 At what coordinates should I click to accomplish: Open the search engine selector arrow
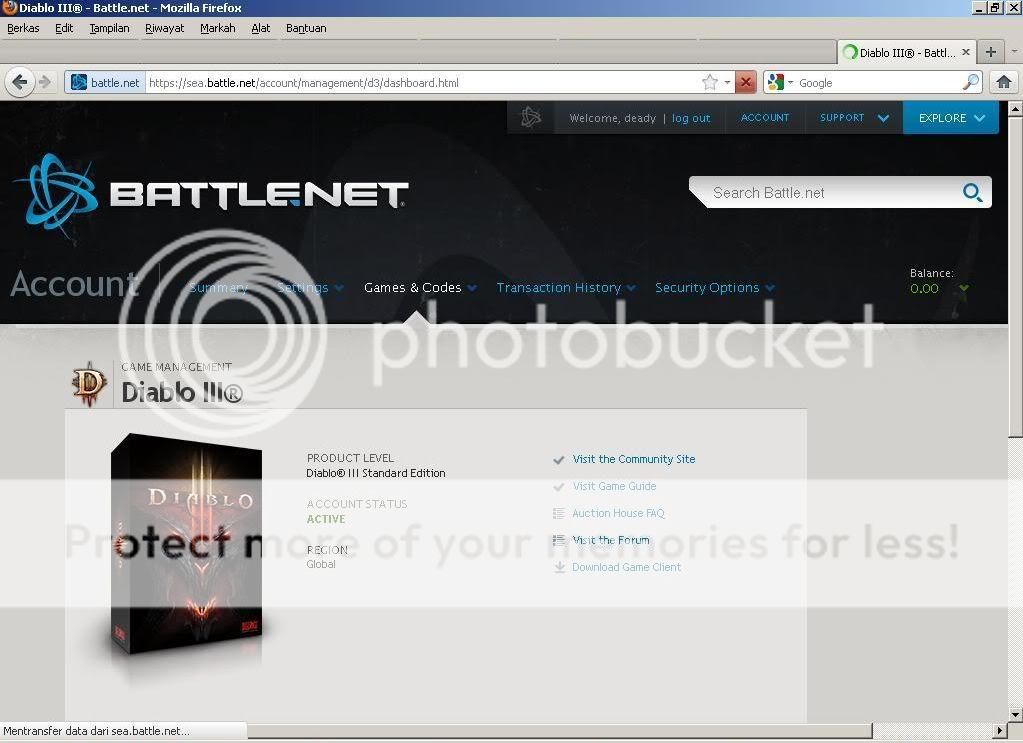coord(790,83)
